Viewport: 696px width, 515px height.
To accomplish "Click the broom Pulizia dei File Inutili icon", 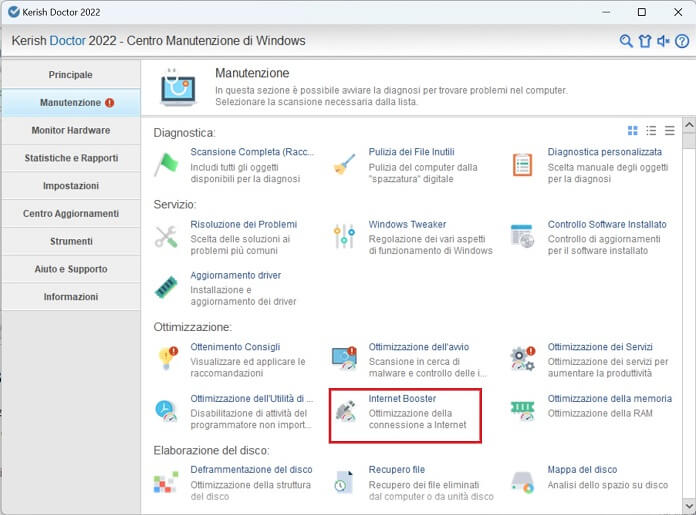I will point(344,164).
